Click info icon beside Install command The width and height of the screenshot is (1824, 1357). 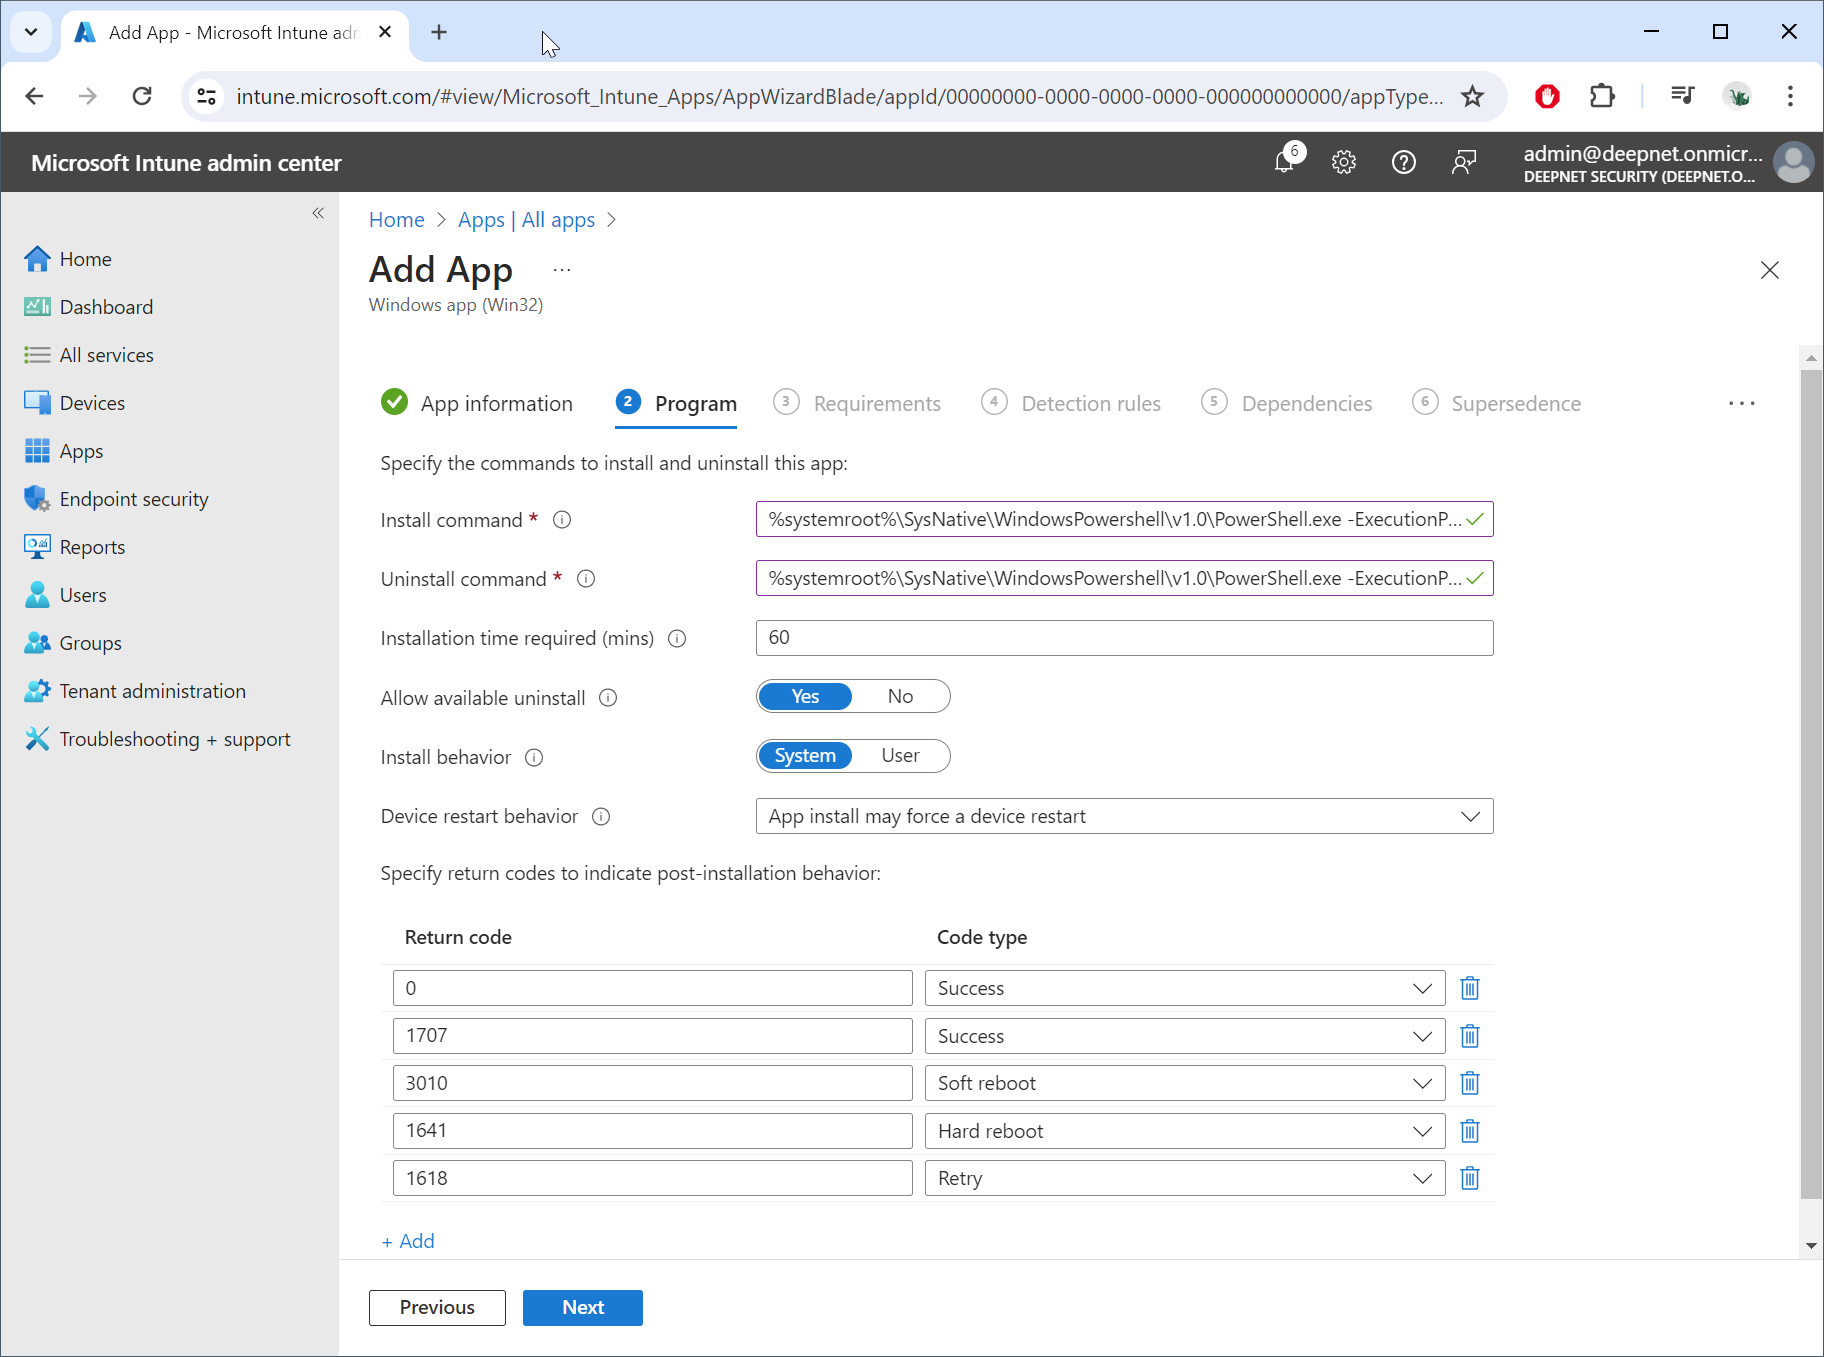tap(562, 520)
